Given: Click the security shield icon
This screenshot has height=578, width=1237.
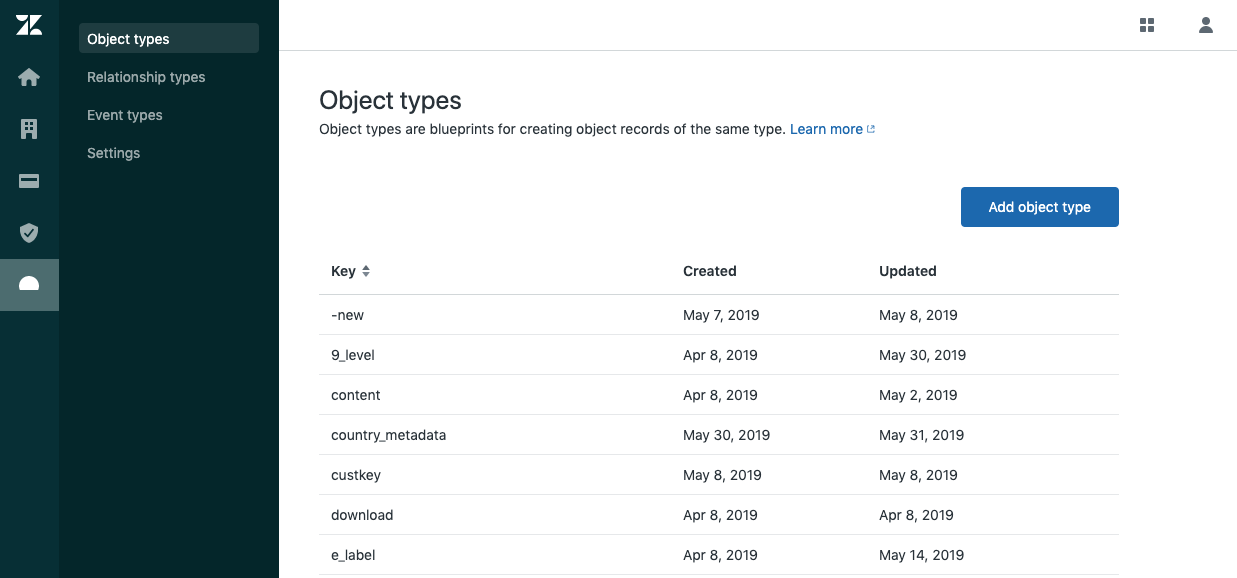Looking at the screenshot, I should (x=29, y=232).
